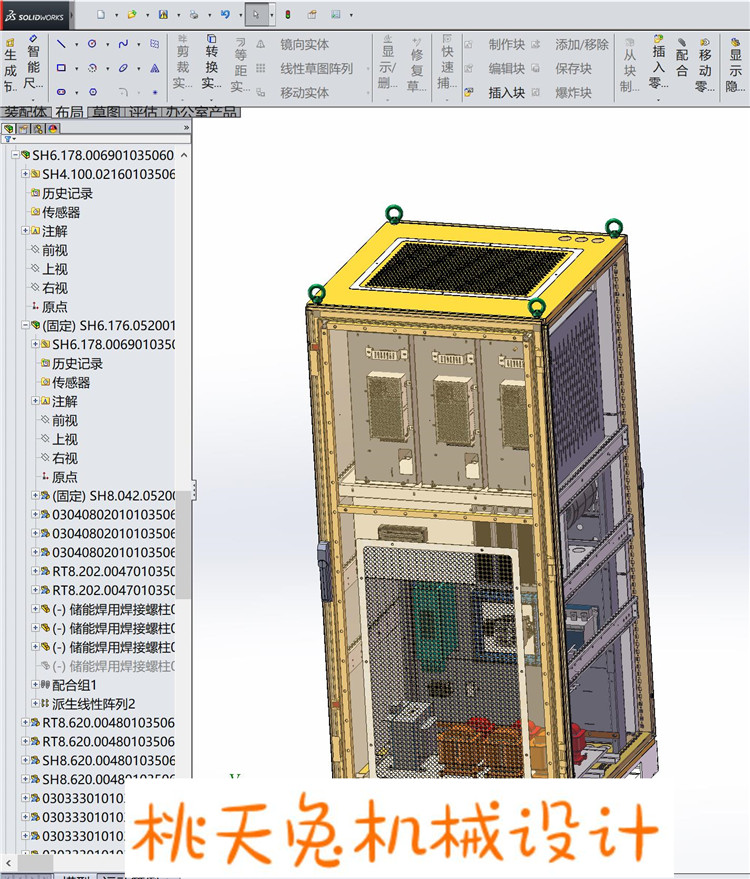Click the 配合 Mate tool
The height and width of the screenshot is (879, 750).
pos(682,59)
